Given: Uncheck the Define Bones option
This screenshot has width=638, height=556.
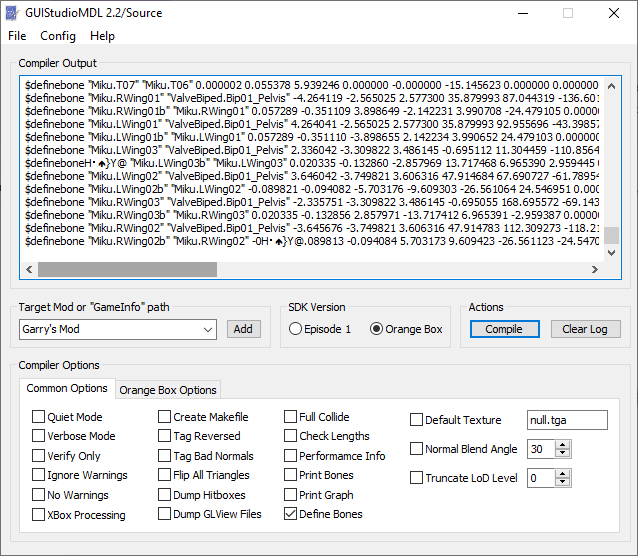Looking at the screenshot, I should pyautogui.click(x=291, y=514).
